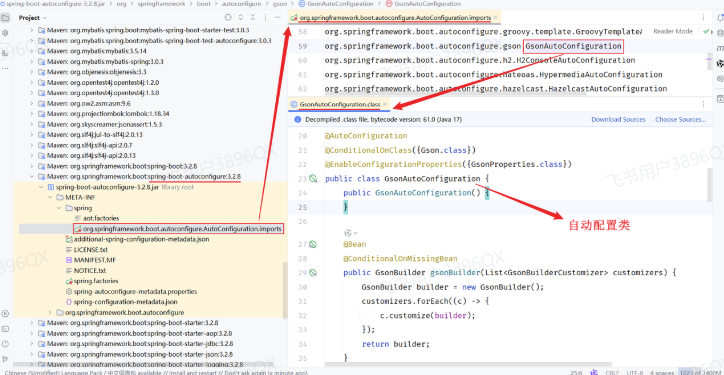Close the GsonAutoConfiguration.class tab
The width and height of the screenshot is (724, 375).
point(385,104)
